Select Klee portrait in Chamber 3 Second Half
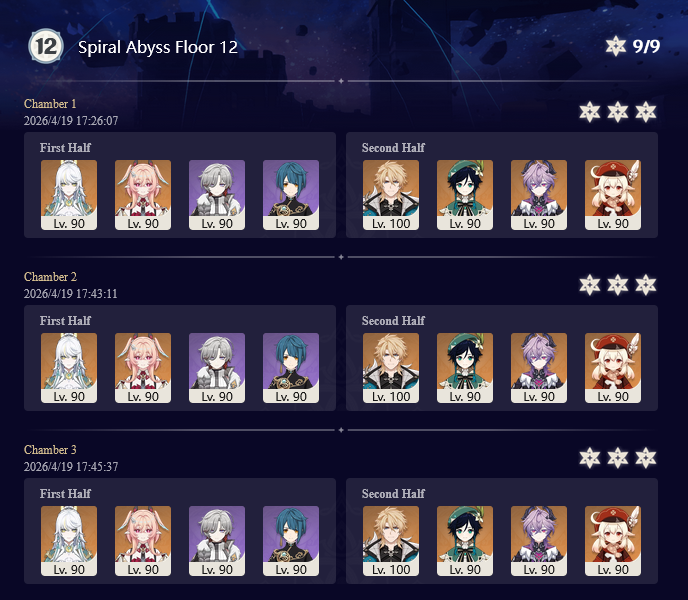The height and width of the screenshot is (600, 688). tap(613, 541)
